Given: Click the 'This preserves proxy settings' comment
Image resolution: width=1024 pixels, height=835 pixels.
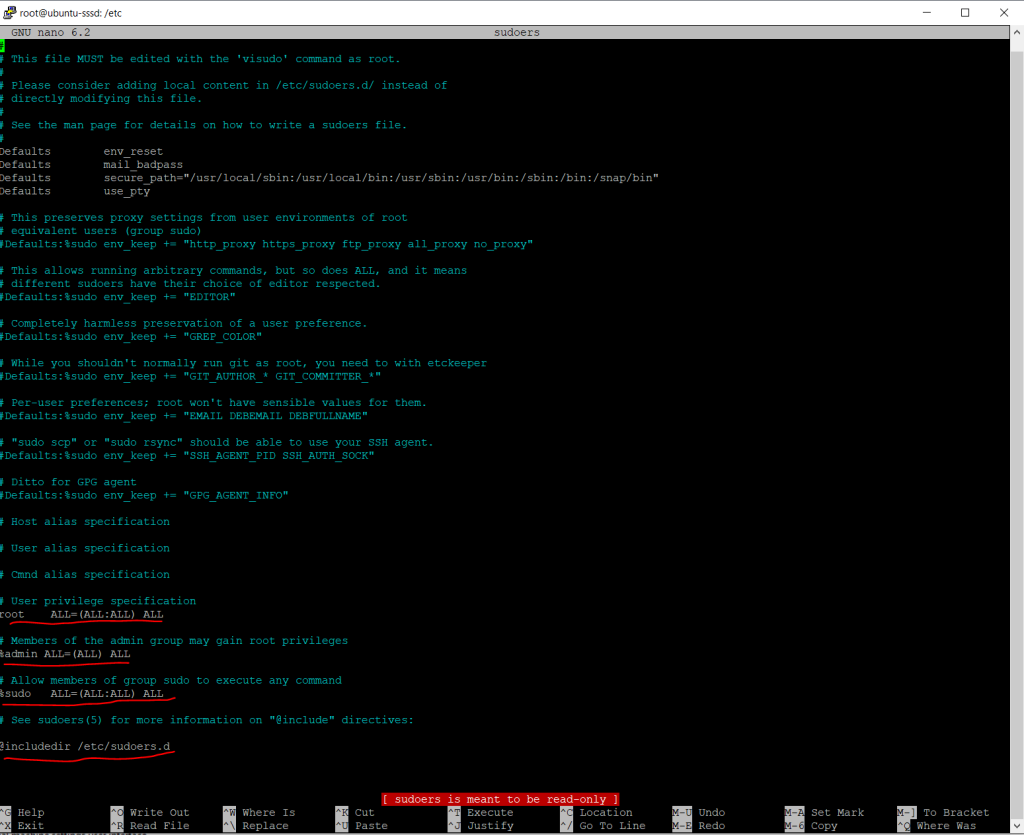Looking at the screenshot, I should point(204,217).
